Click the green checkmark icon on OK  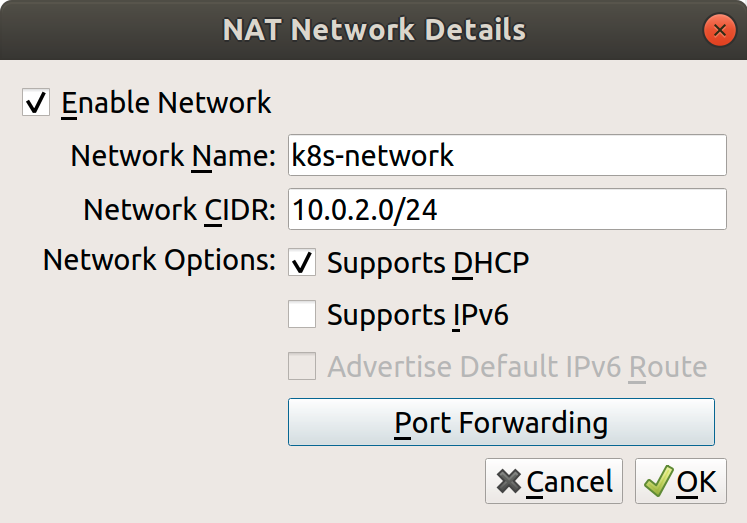tap(658, 482)
